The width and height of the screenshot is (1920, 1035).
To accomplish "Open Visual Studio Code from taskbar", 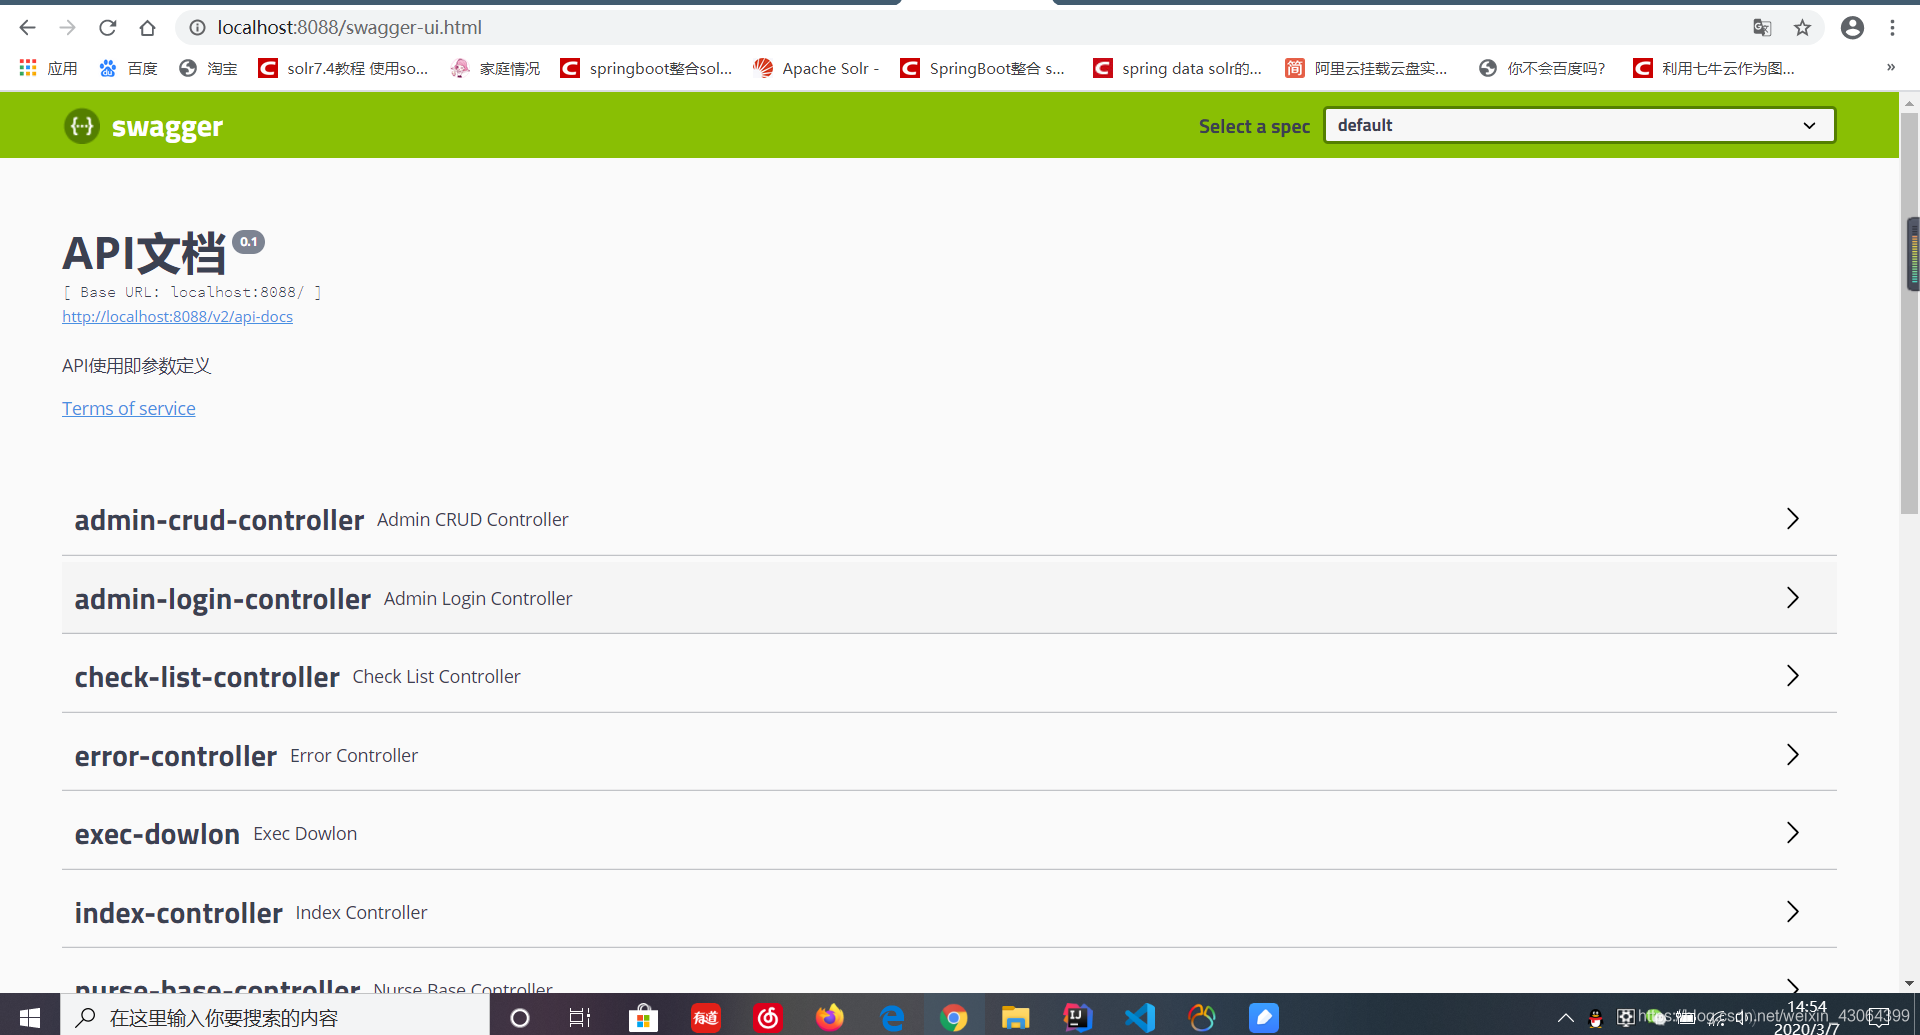I will point(1139,1017).
